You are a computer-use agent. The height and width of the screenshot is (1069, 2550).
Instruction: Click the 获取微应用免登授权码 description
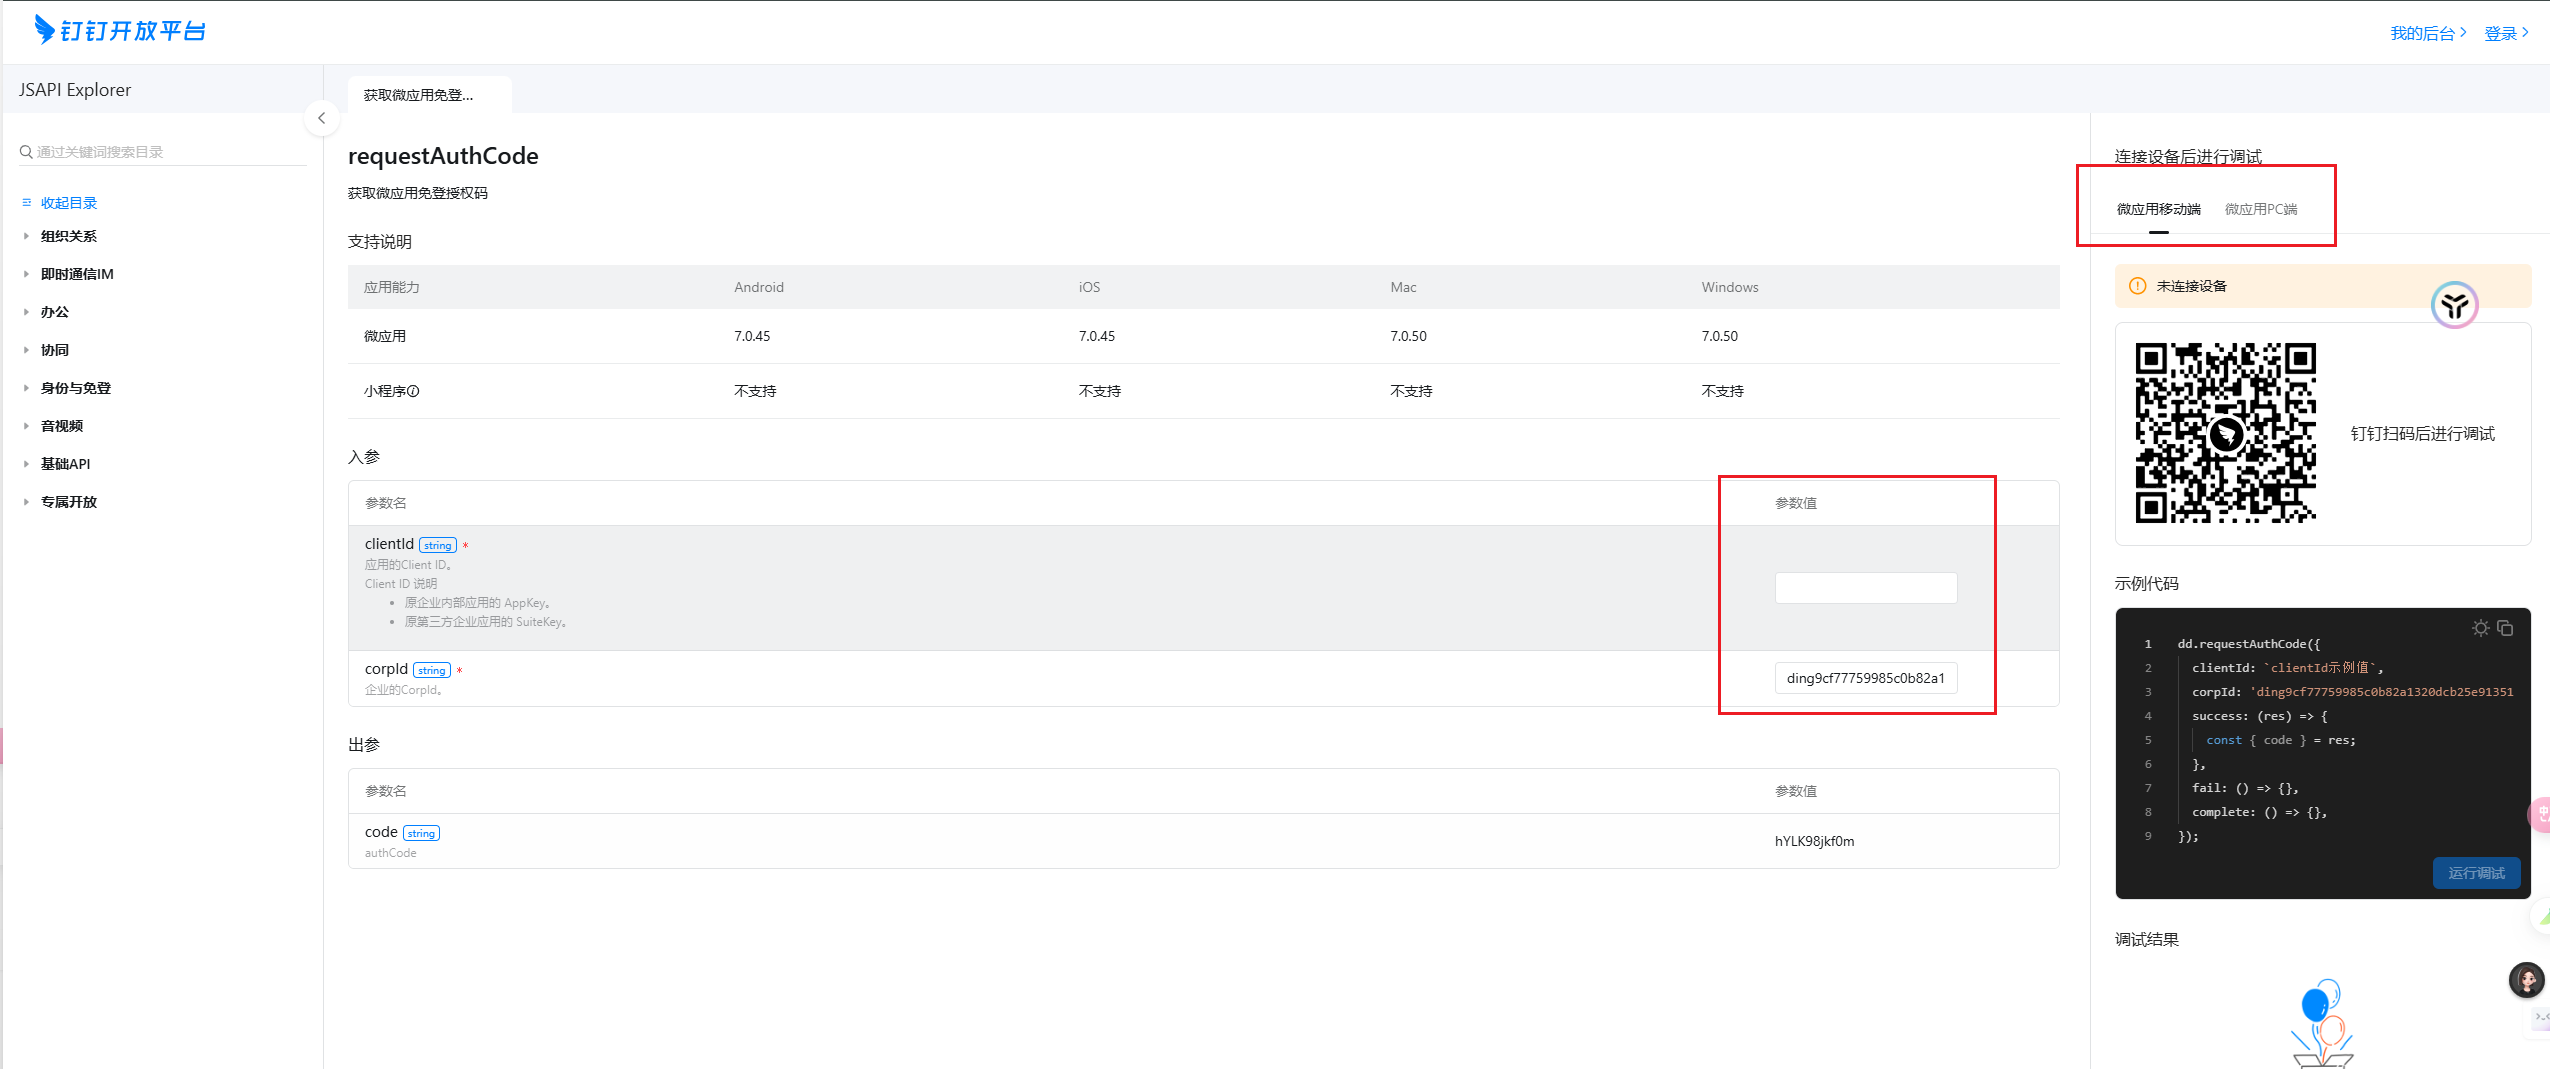click(417, 193)
